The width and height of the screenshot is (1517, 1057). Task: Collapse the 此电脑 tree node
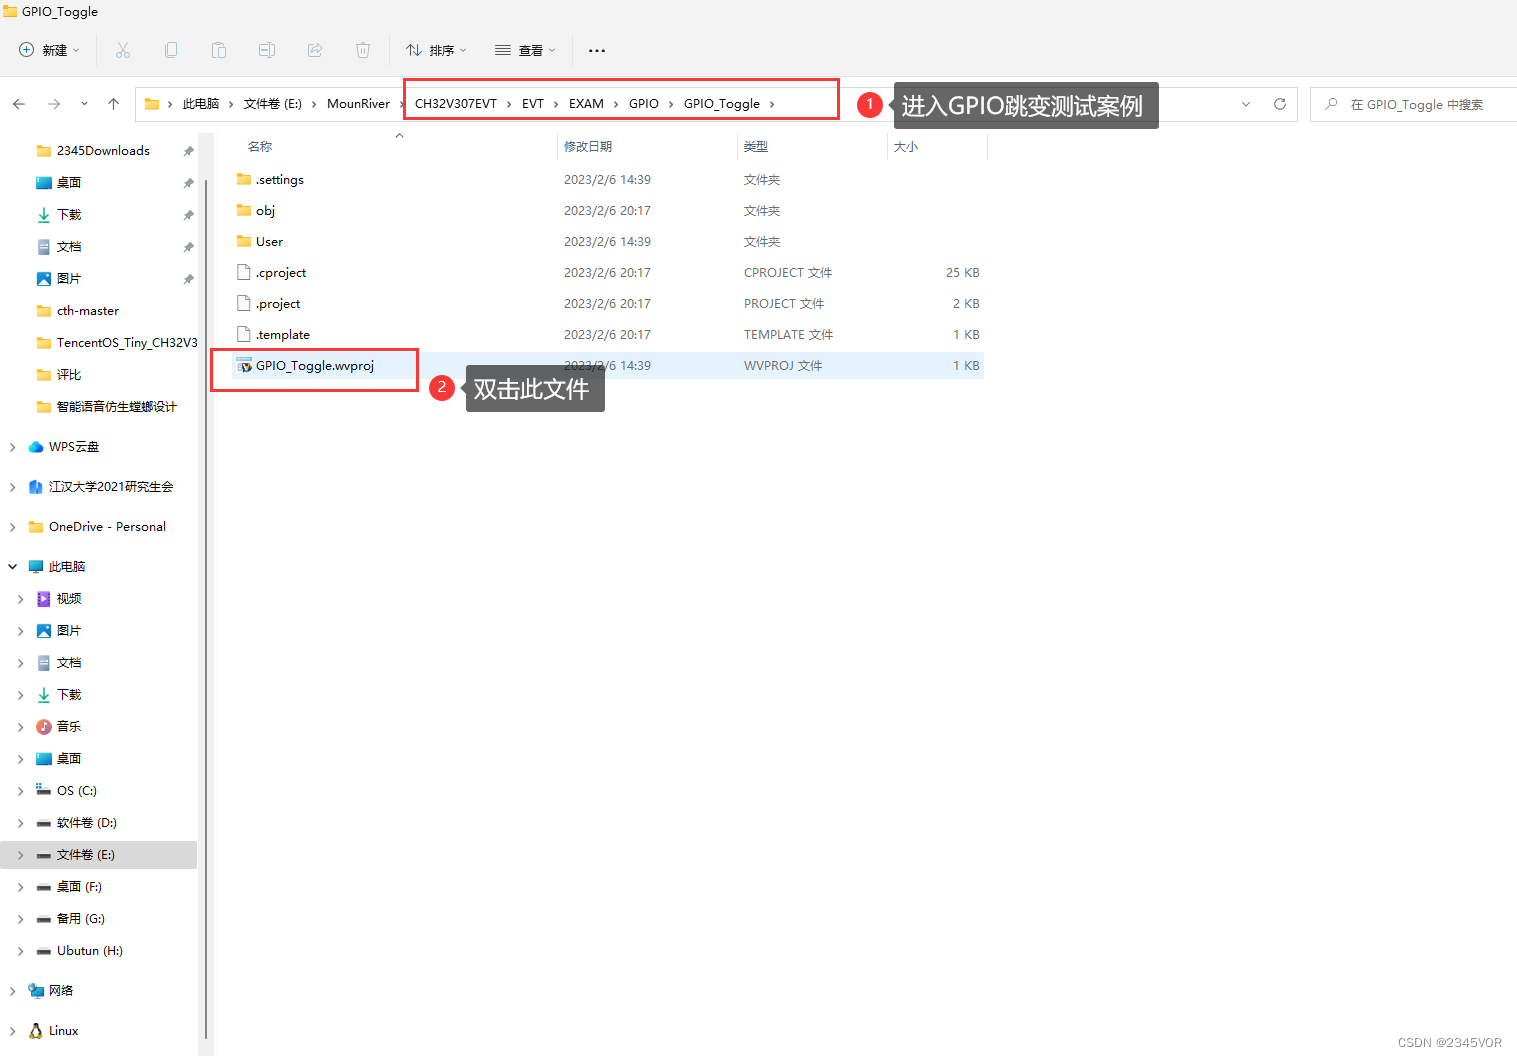pyautogui.click(x=12, y=567)
